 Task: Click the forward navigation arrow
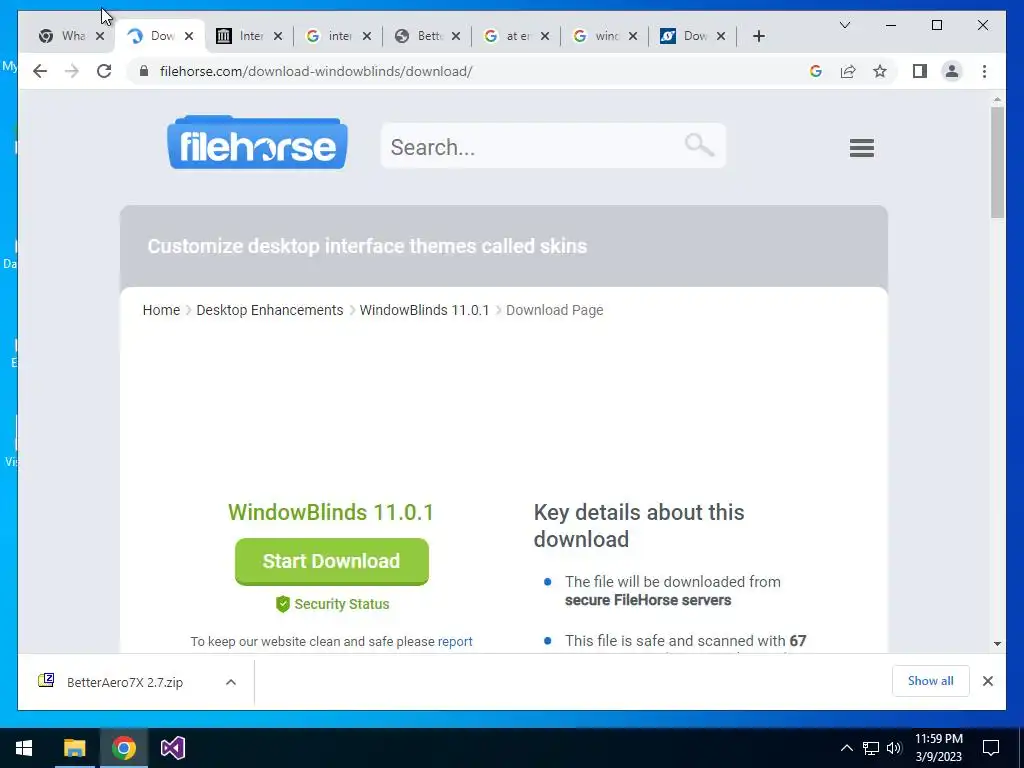click(x=72, y=71)
